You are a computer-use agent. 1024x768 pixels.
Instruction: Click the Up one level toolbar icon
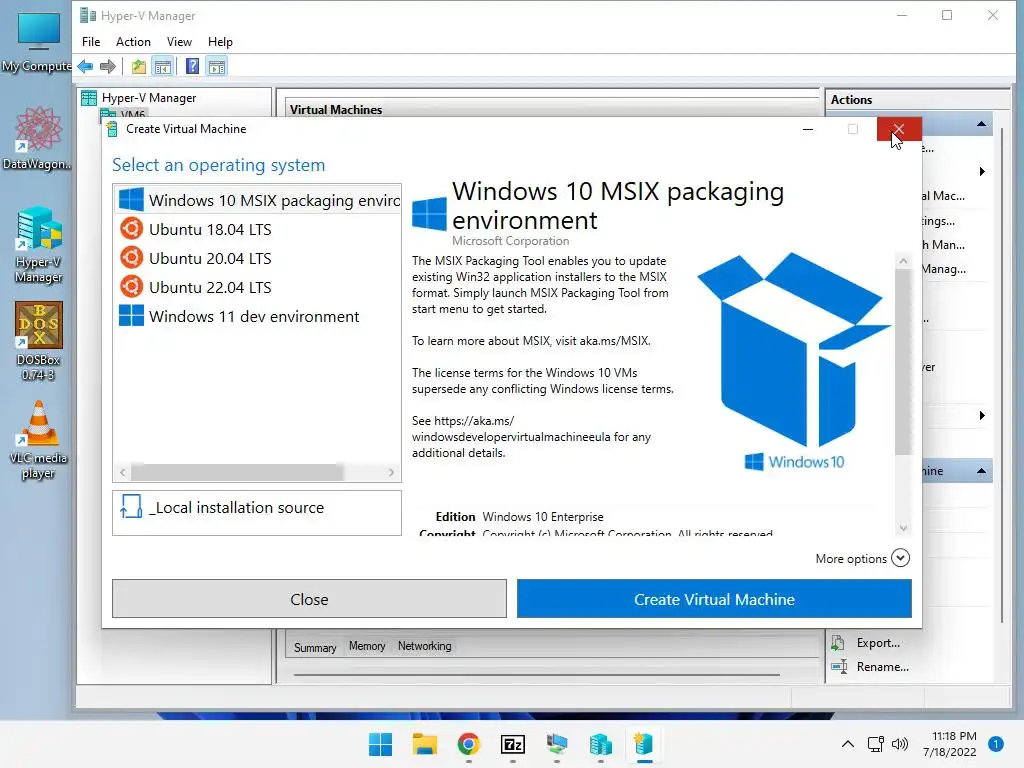(x=138, y=66)
